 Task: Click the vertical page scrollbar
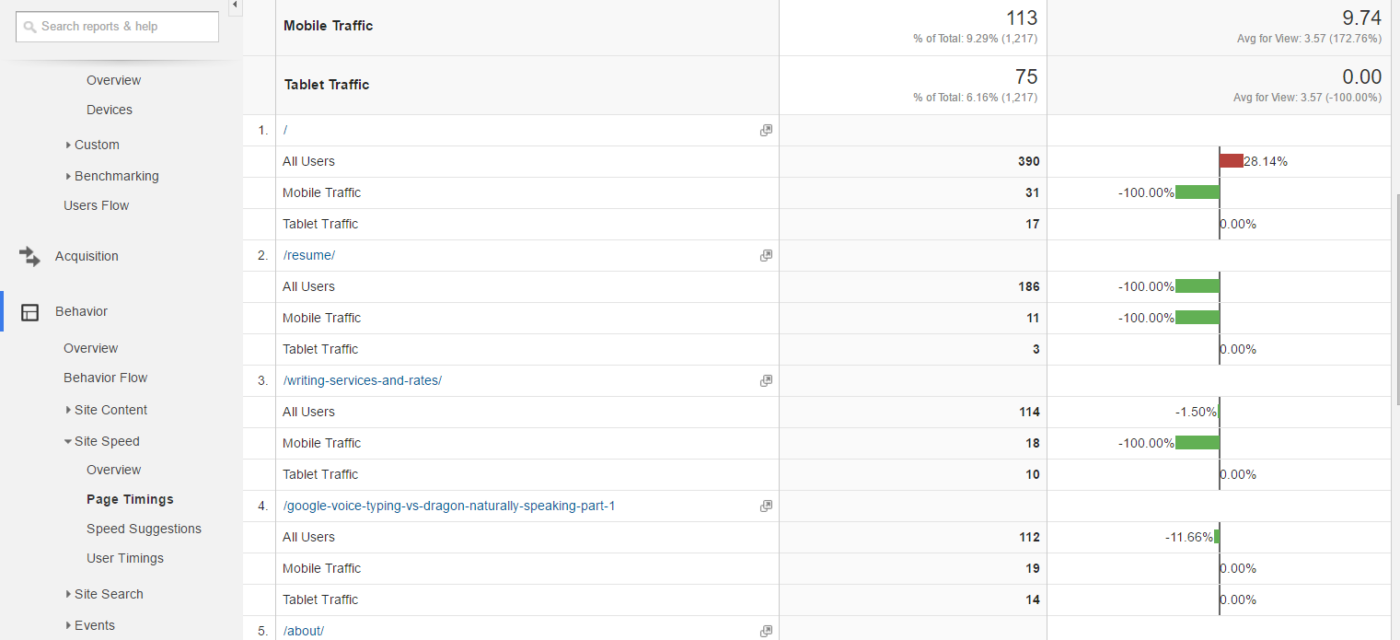pos(1396,300)
